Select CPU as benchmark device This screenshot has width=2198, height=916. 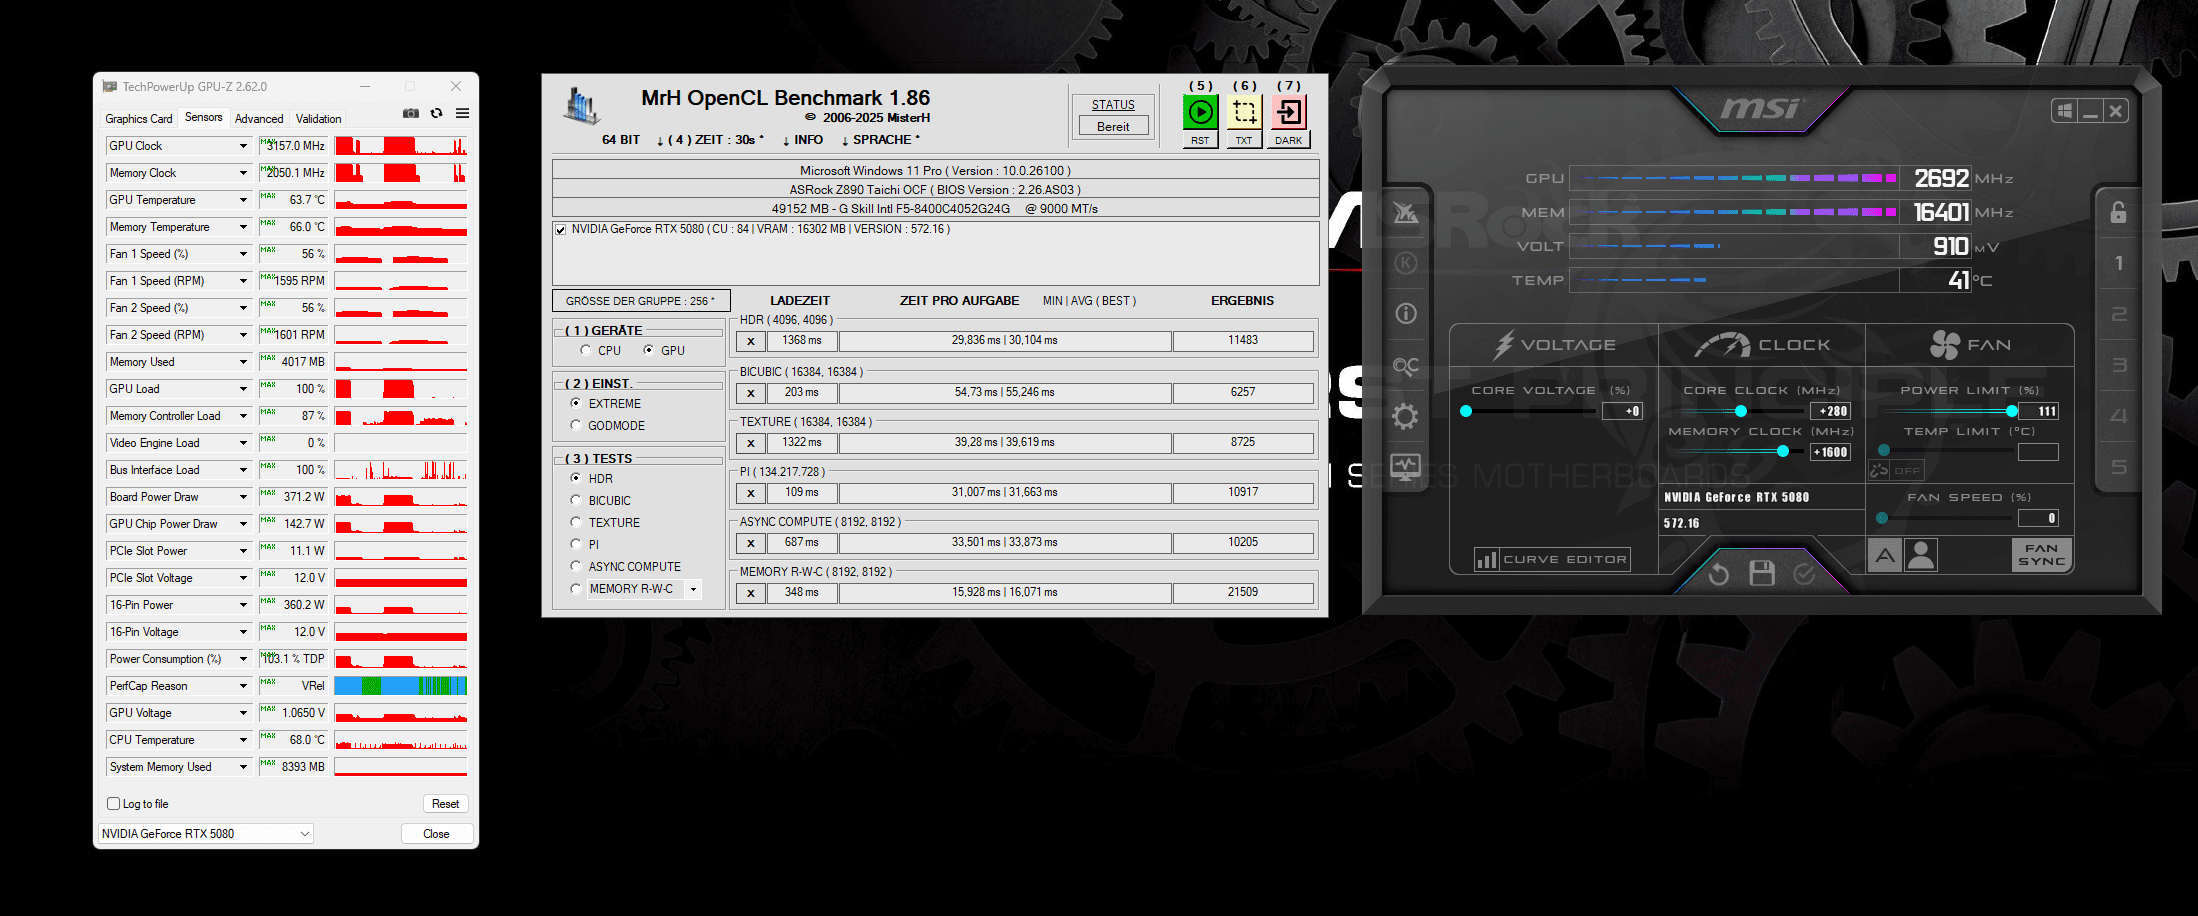pyautogui.click(x=586, y=351)
